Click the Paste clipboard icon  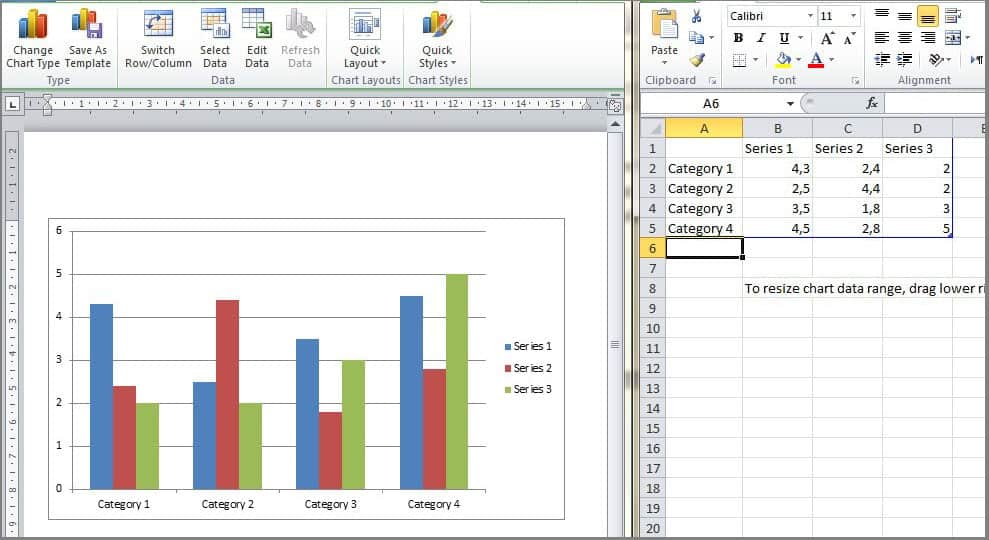point(664,25)
